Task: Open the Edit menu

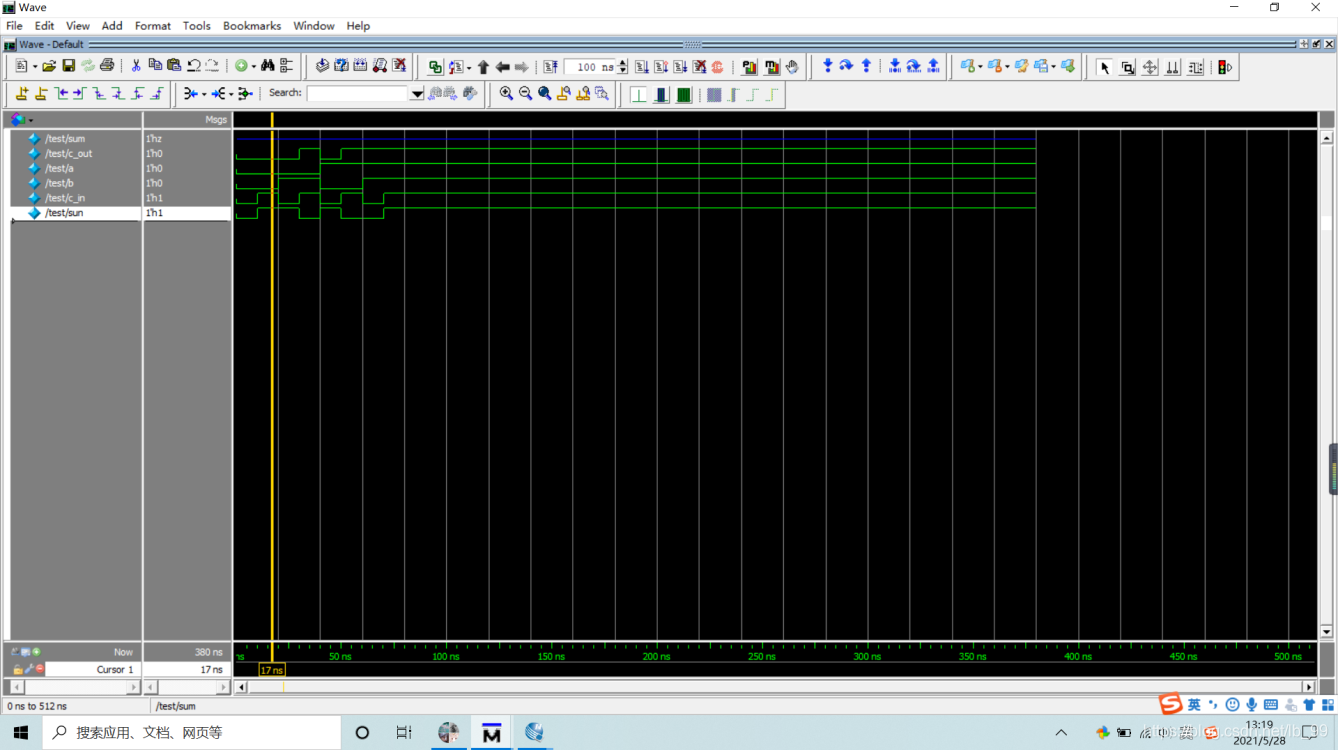Action: coord(44,26)
